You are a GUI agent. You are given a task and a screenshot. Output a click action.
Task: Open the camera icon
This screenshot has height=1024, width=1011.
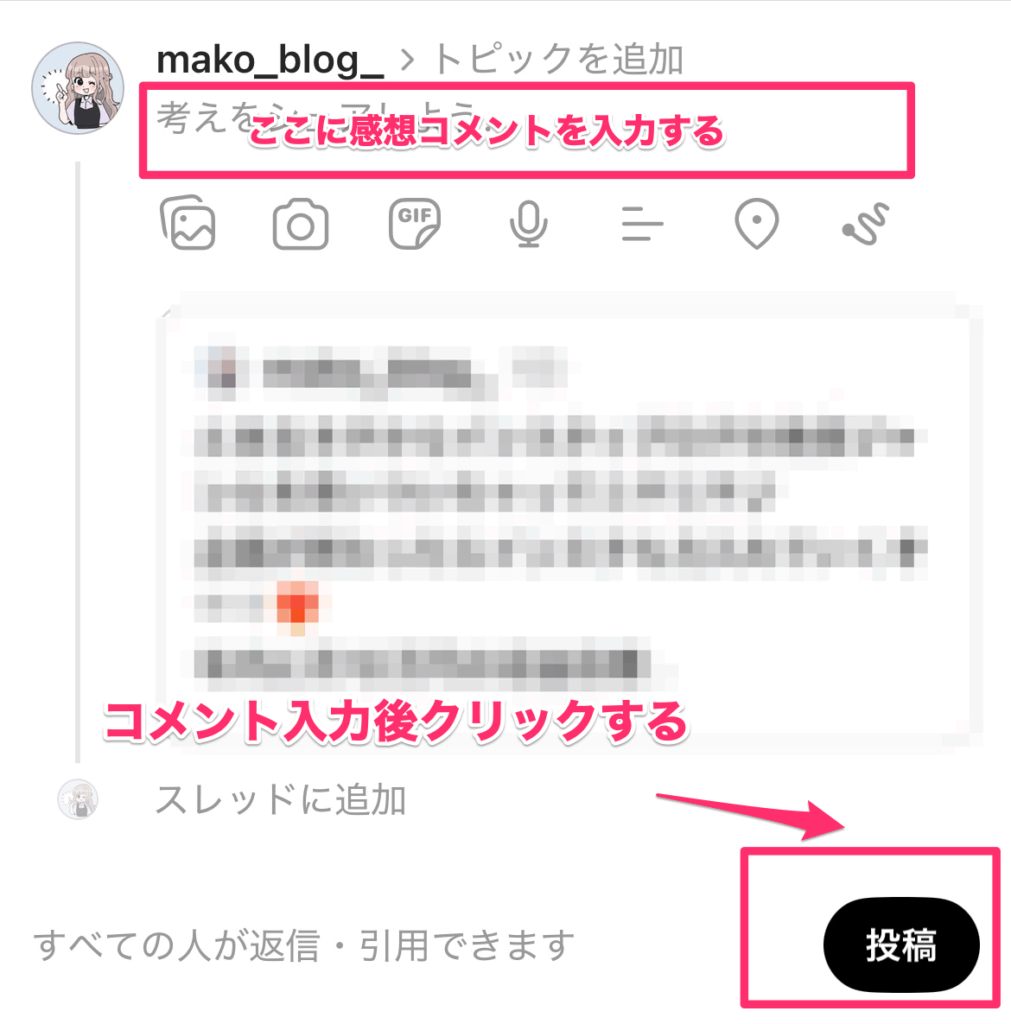(x=300, y=225)
